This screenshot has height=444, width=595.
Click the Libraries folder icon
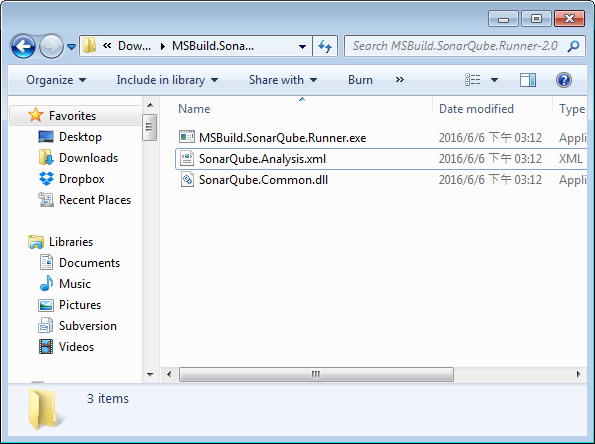coord(36,242)
